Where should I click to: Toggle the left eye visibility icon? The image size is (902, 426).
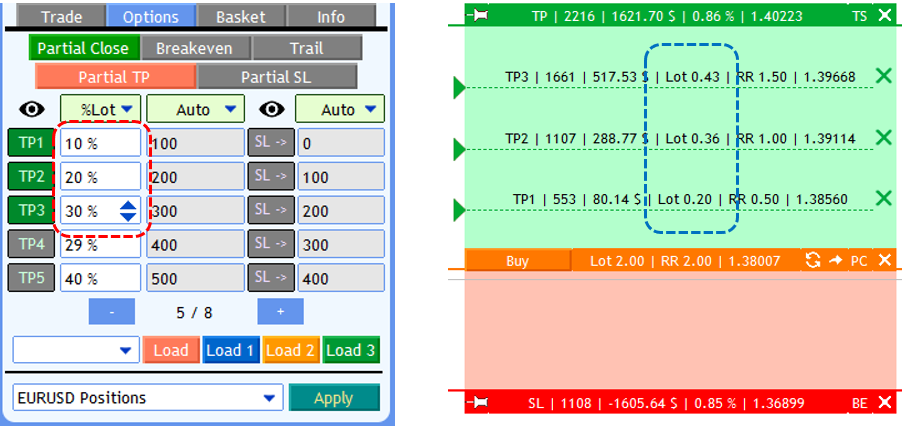point(32,109)
